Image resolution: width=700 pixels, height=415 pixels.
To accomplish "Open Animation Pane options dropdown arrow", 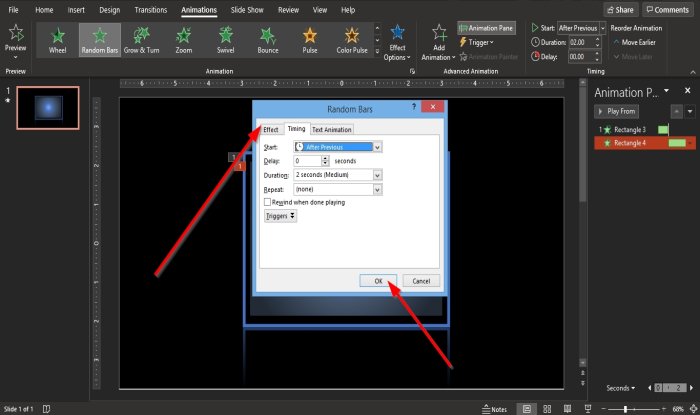I will pos(667,91).
